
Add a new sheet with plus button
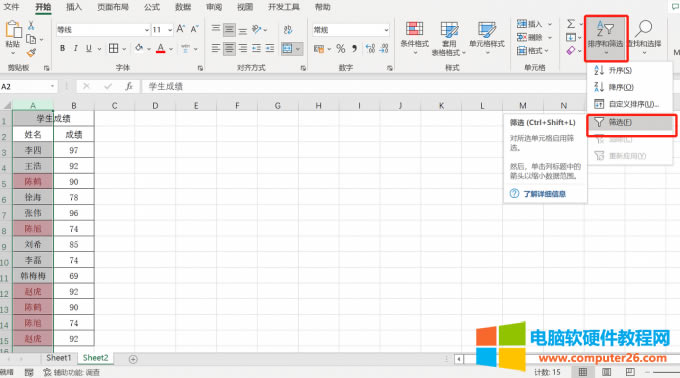[x=133, y=359]
